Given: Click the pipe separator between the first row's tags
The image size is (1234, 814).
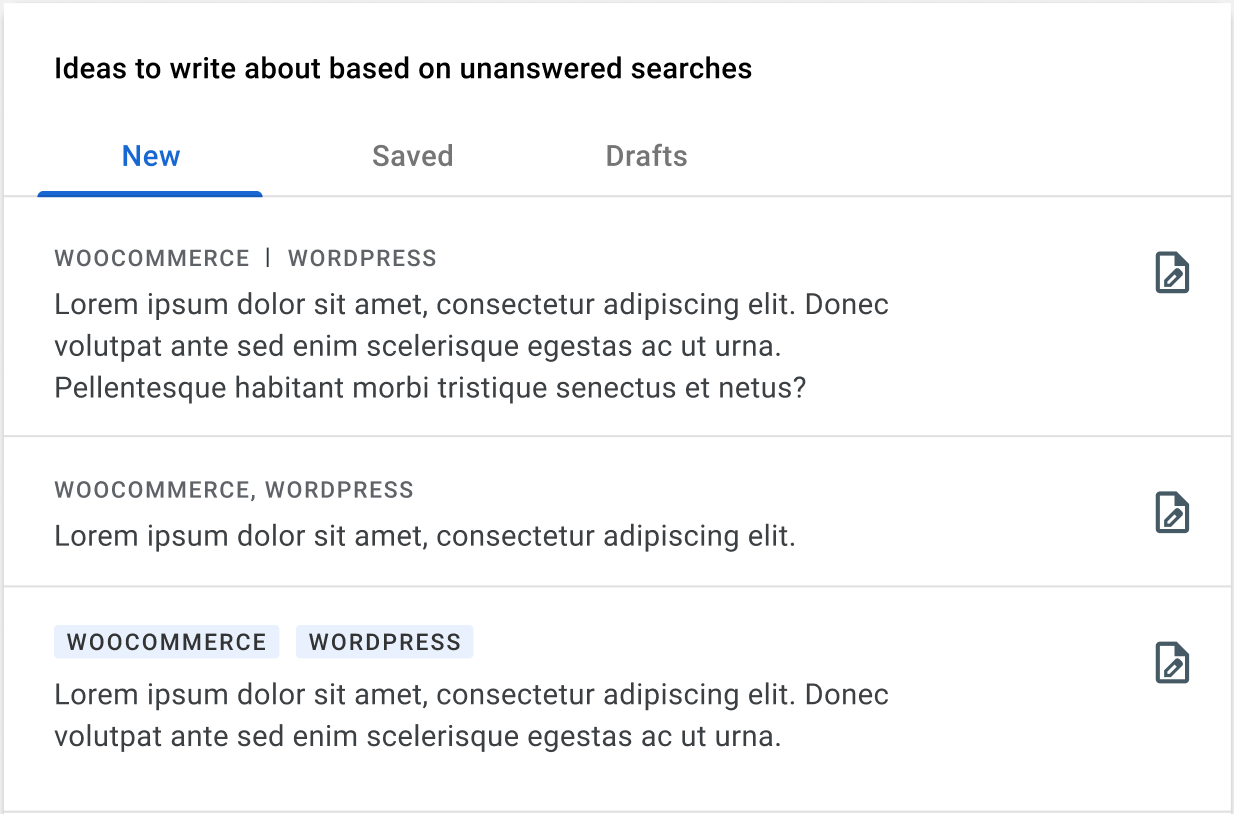Looking at the screenshot, I should click(268, 258).
